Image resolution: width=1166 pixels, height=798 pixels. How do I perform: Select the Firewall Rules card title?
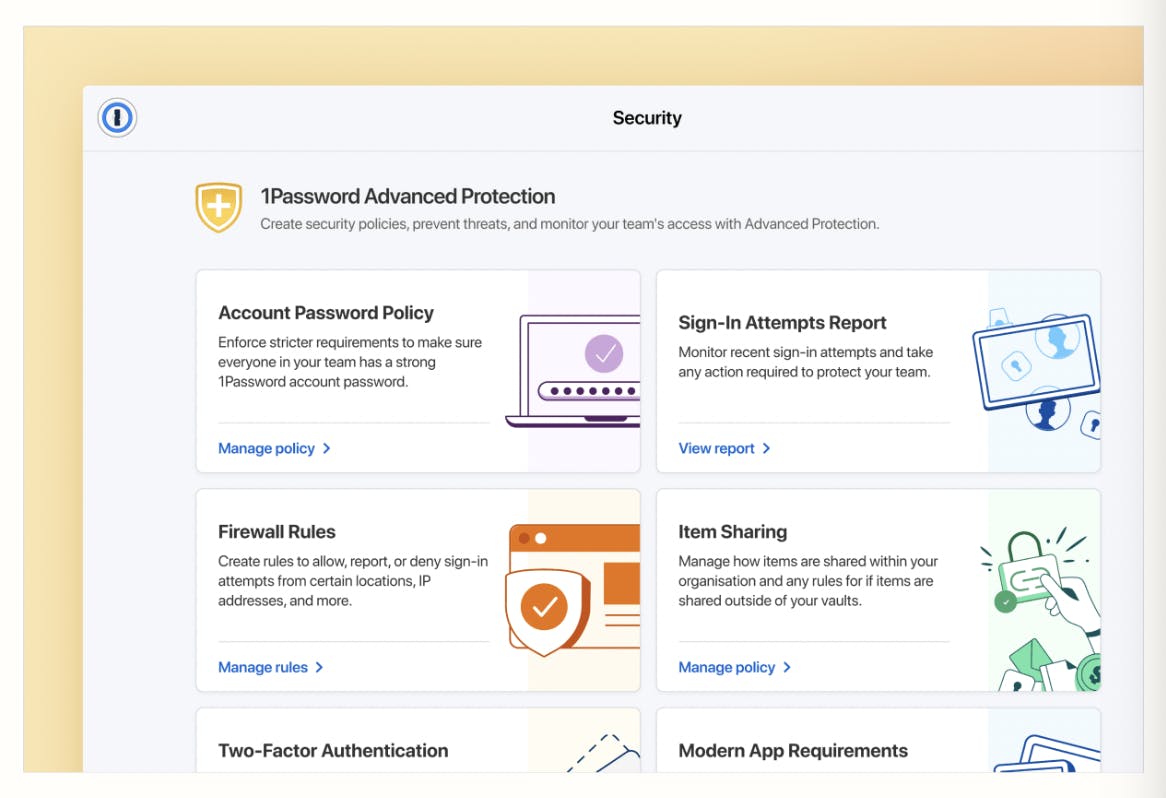coord(277,532)
